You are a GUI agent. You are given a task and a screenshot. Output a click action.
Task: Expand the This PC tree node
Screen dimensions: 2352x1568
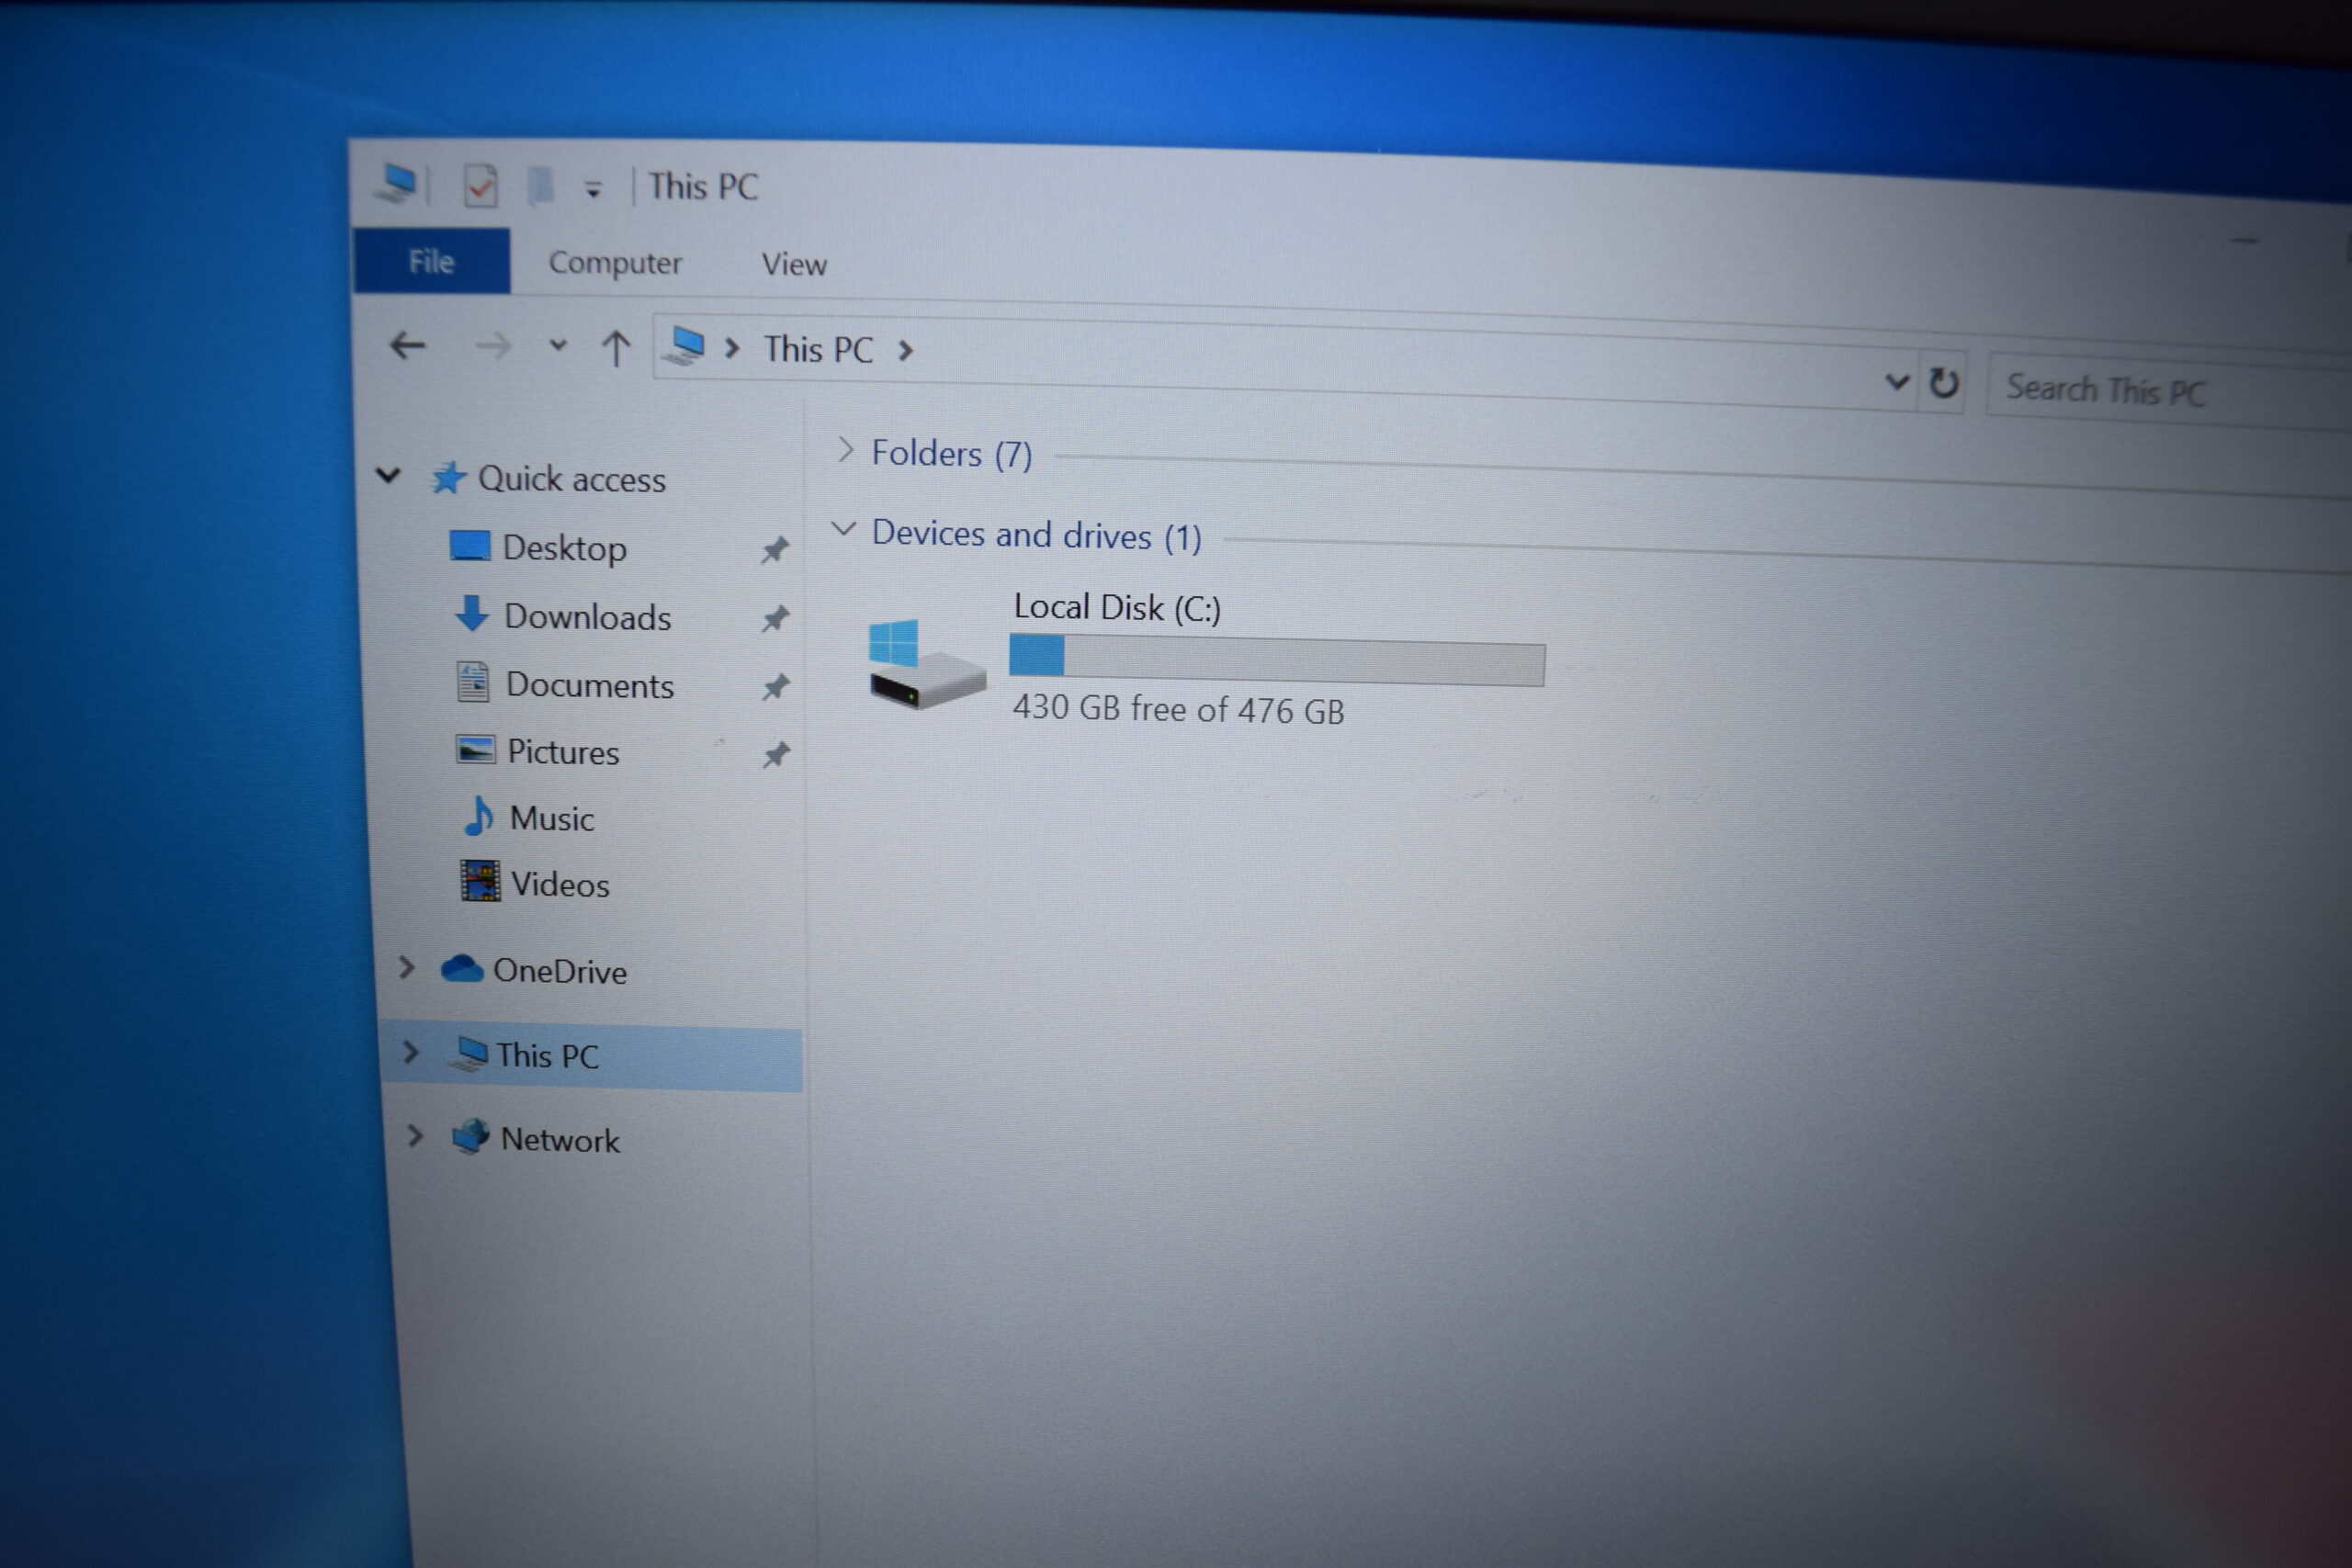[x=410, y=1052]
